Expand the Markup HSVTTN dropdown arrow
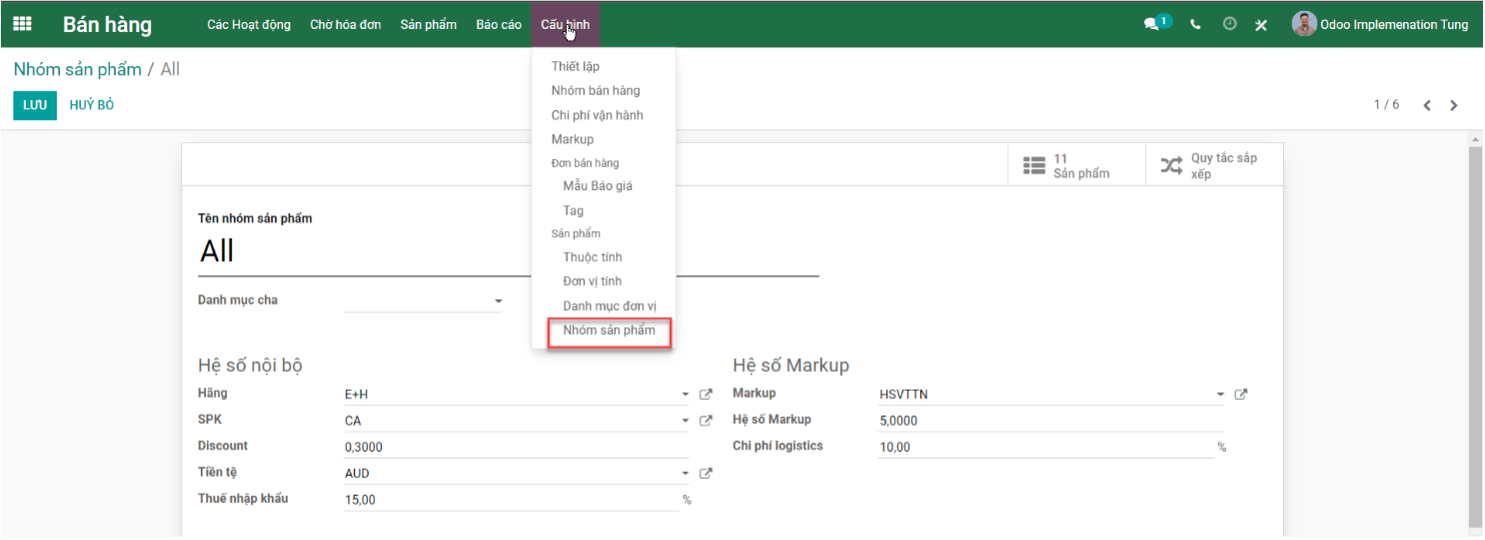Viewport: 1485px width, 540px height. [x=1220, y=394]
